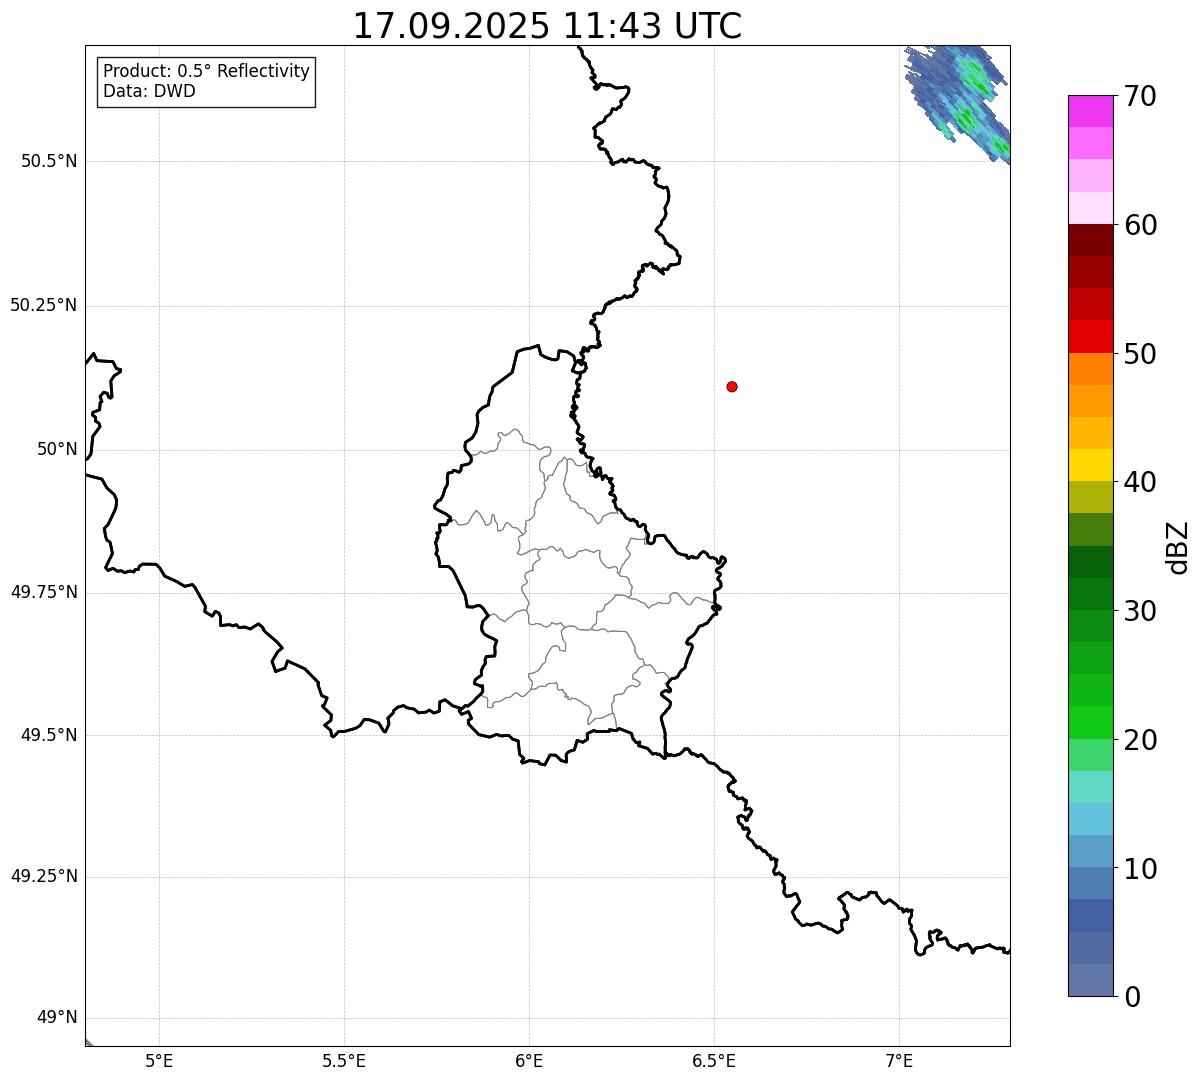Click the latitude label "49.75°N"
This screenshot has height=1081, width=1202.
pyautogui.click(x=44, y=592)
